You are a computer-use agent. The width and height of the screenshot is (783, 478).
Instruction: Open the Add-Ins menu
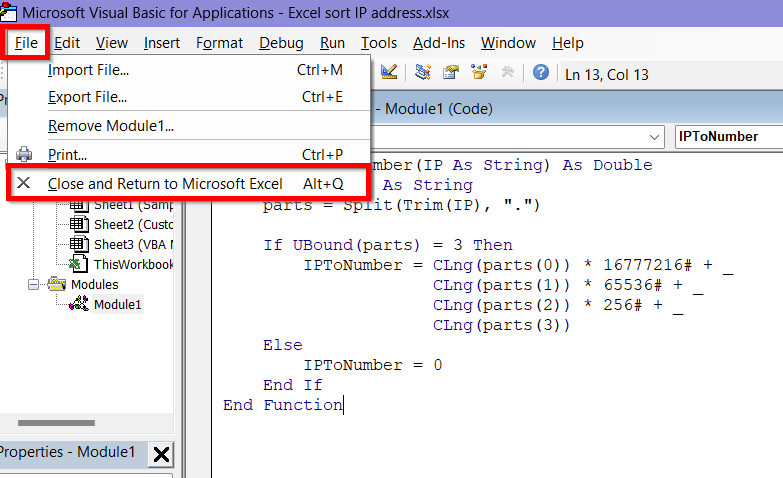click(x=439, y=43)
